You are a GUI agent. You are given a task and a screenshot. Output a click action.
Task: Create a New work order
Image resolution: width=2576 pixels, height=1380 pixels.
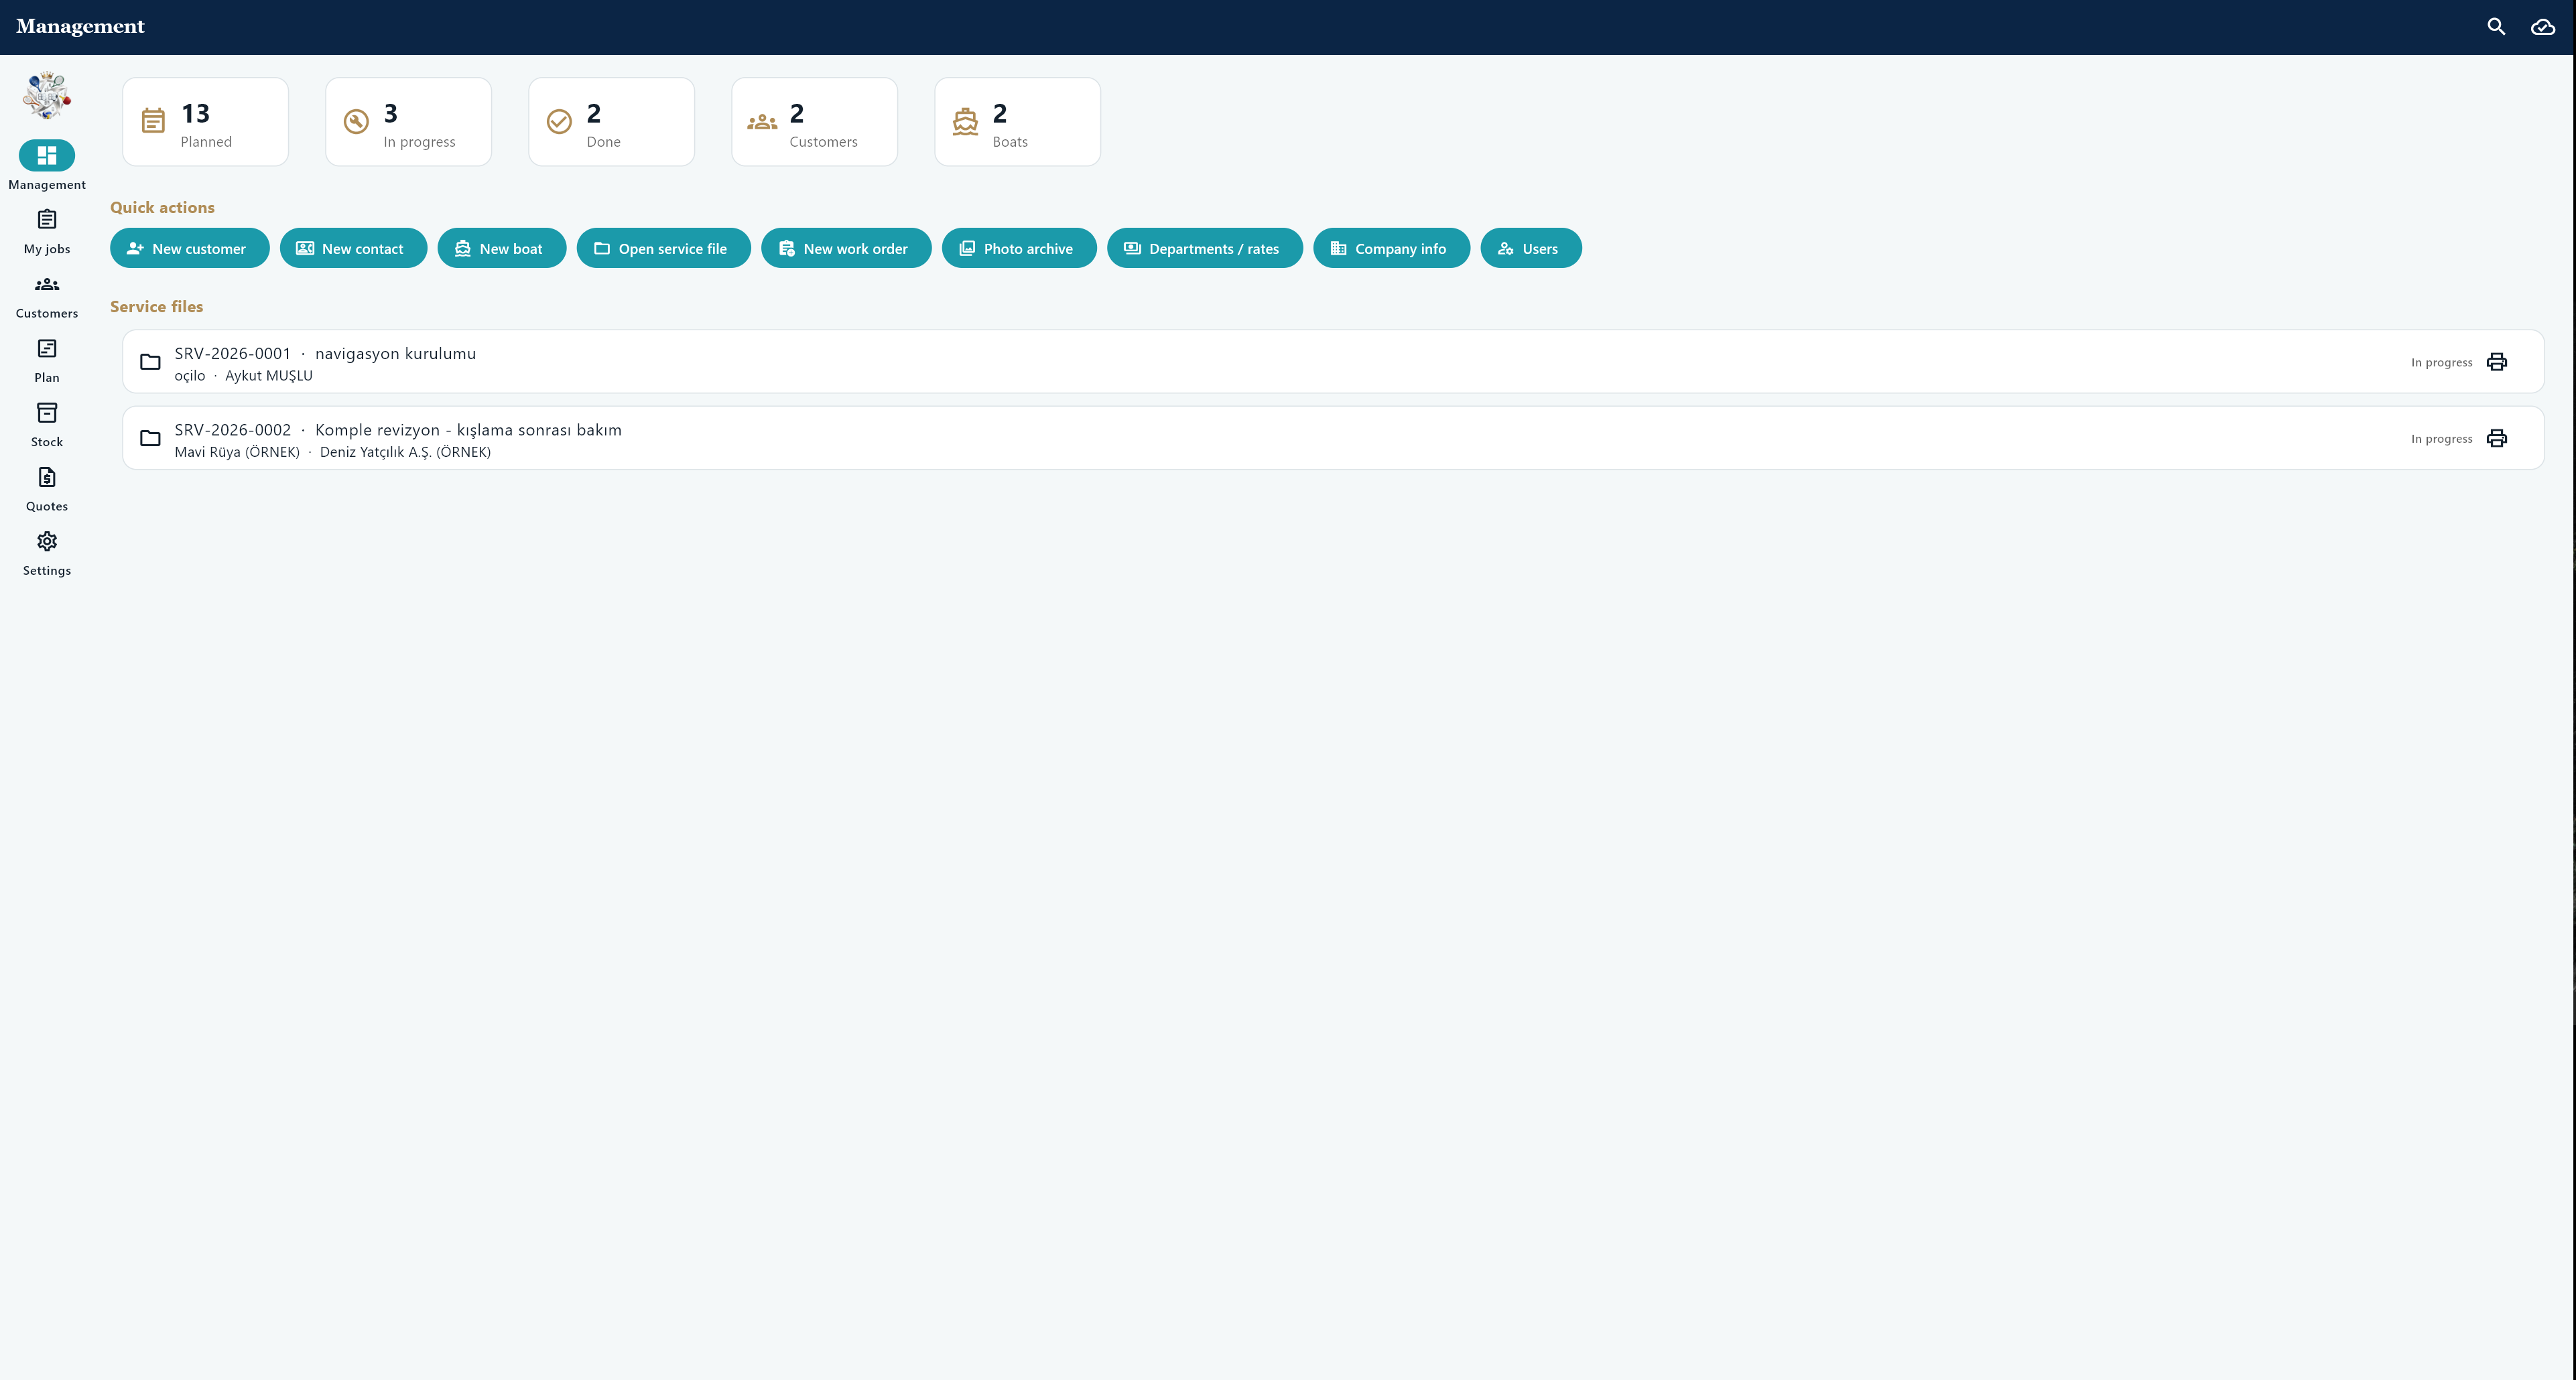(x=846, y=248)
